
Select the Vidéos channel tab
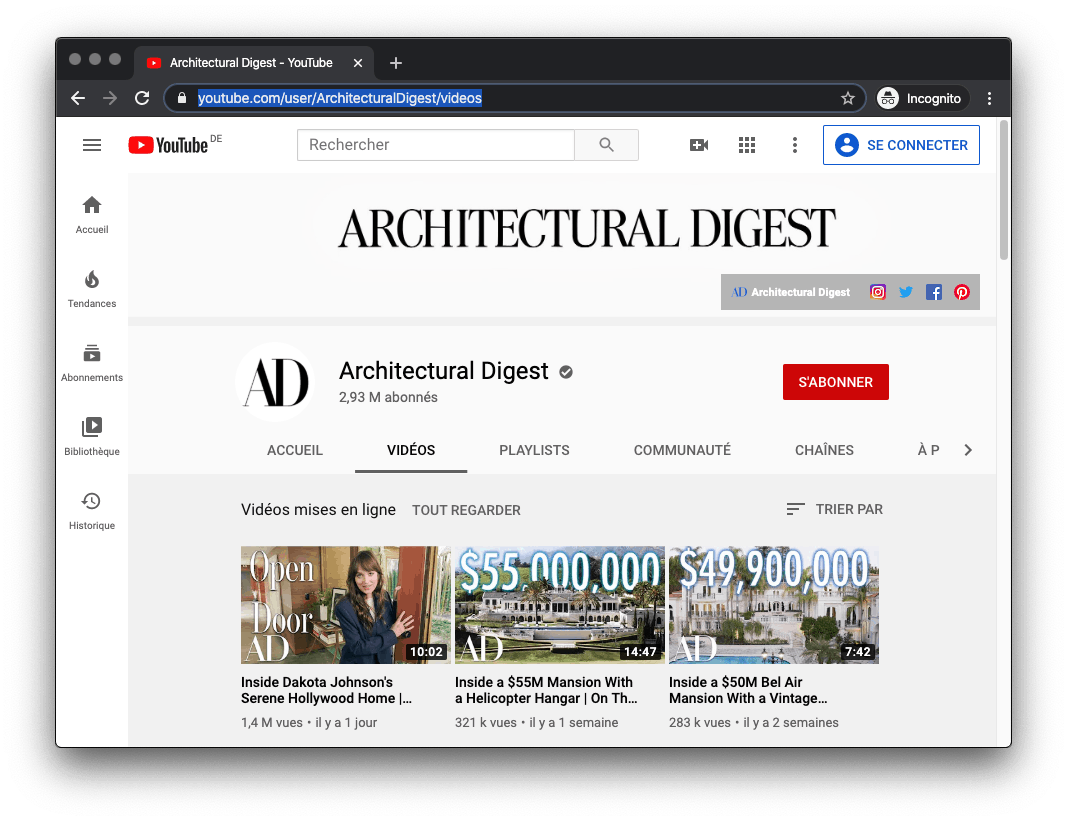click(411, 450)
